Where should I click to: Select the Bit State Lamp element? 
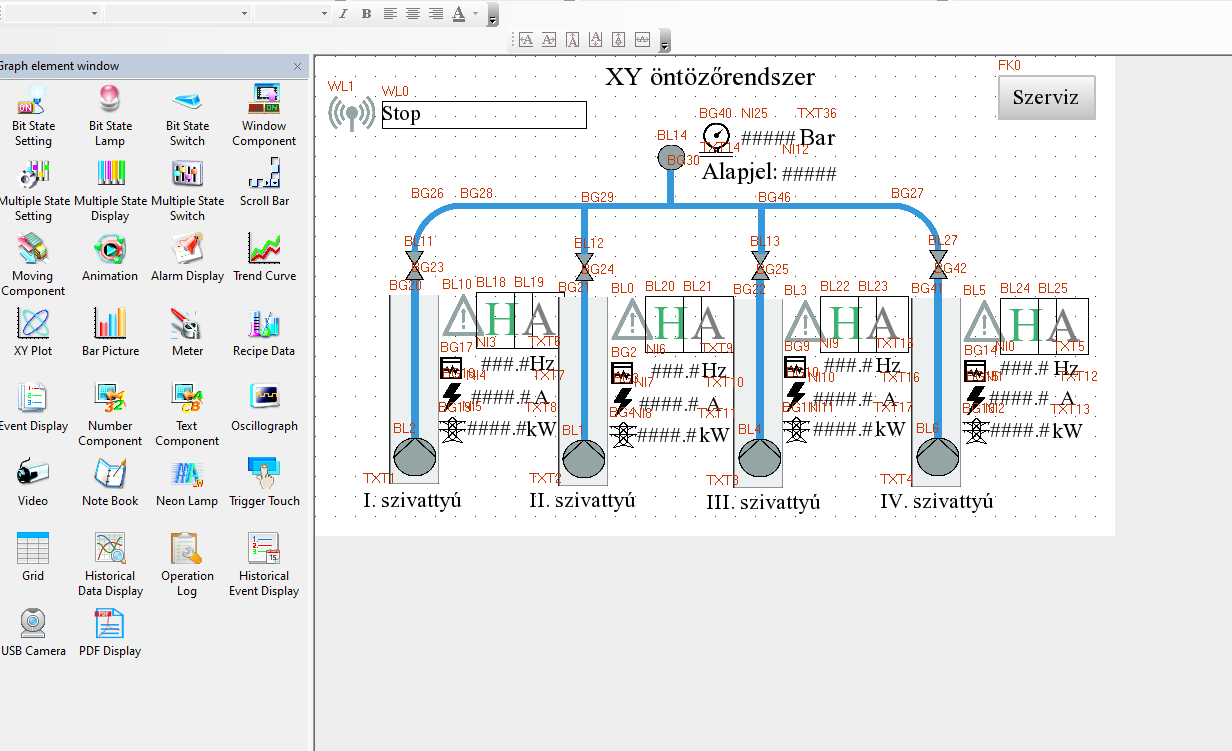110,115
